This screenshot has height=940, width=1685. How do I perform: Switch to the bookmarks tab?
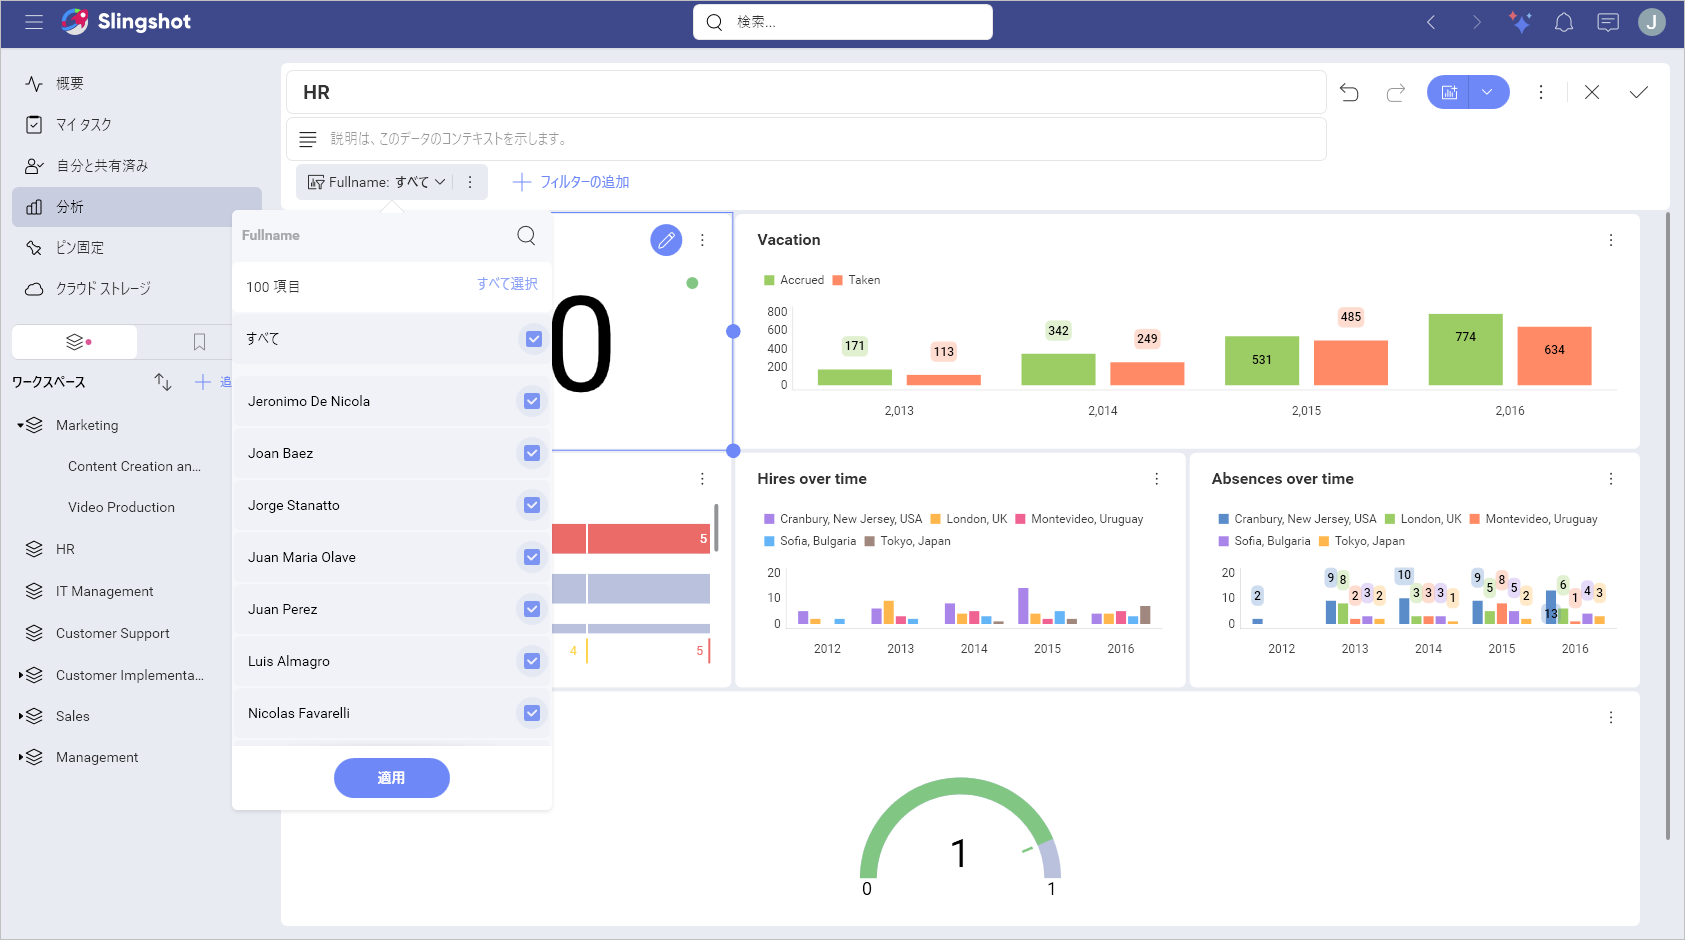pos(199,342)
